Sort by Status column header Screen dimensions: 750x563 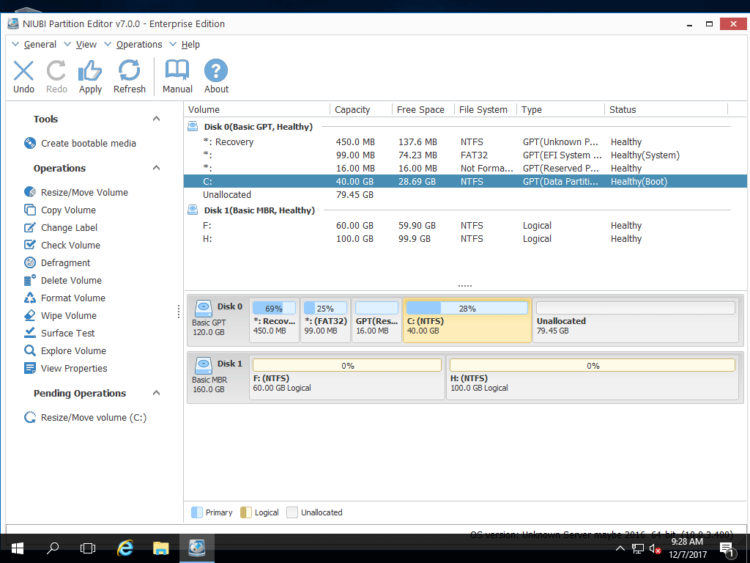(x=666, y=110)
